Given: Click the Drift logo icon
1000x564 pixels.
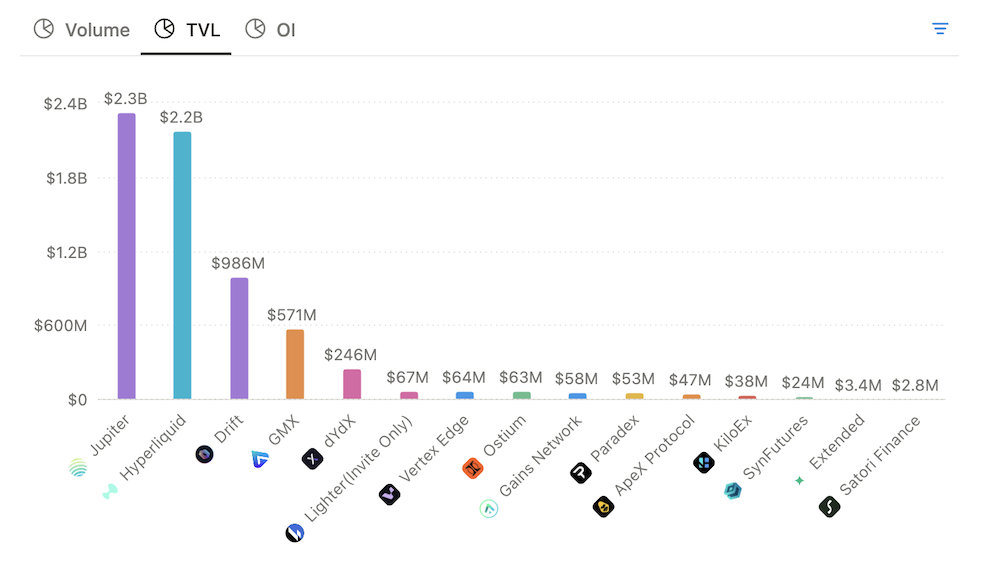Looking at the screenshot, I should [205, 454].
